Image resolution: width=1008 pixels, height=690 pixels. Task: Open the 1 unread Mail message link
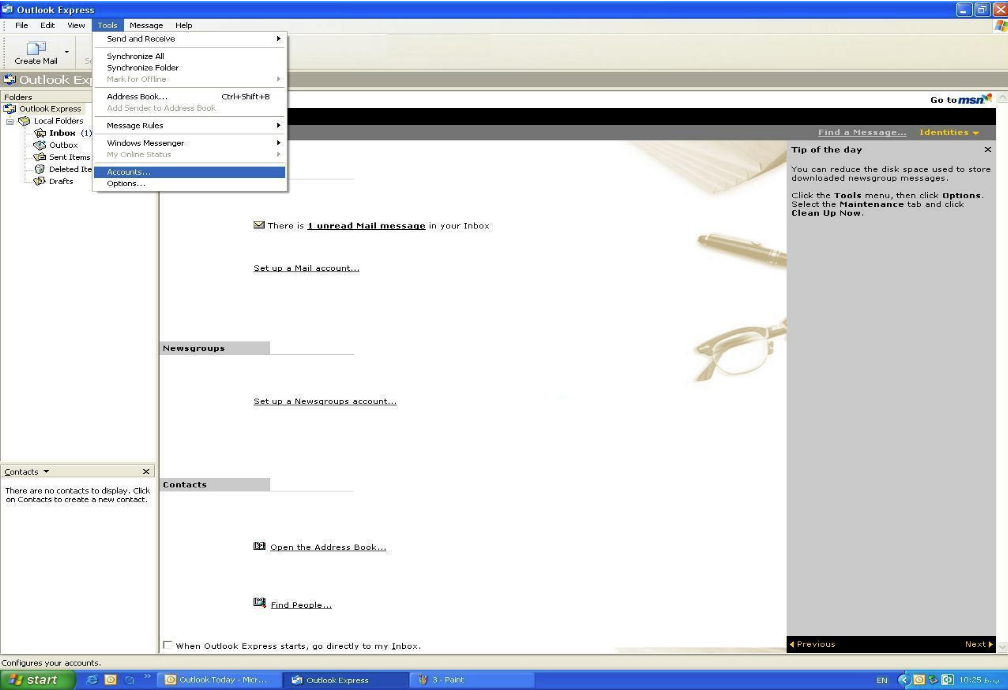click(366, 226)
